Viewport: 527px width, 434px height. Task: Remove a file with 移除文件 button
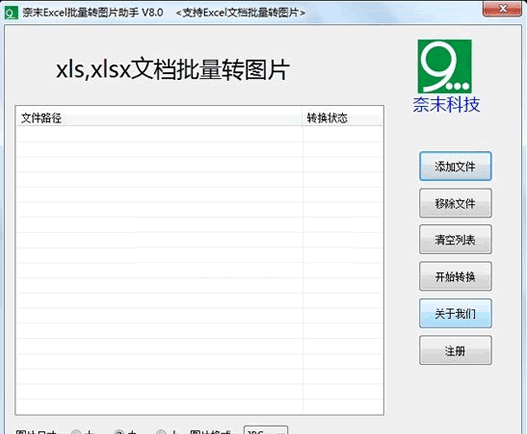455,203
